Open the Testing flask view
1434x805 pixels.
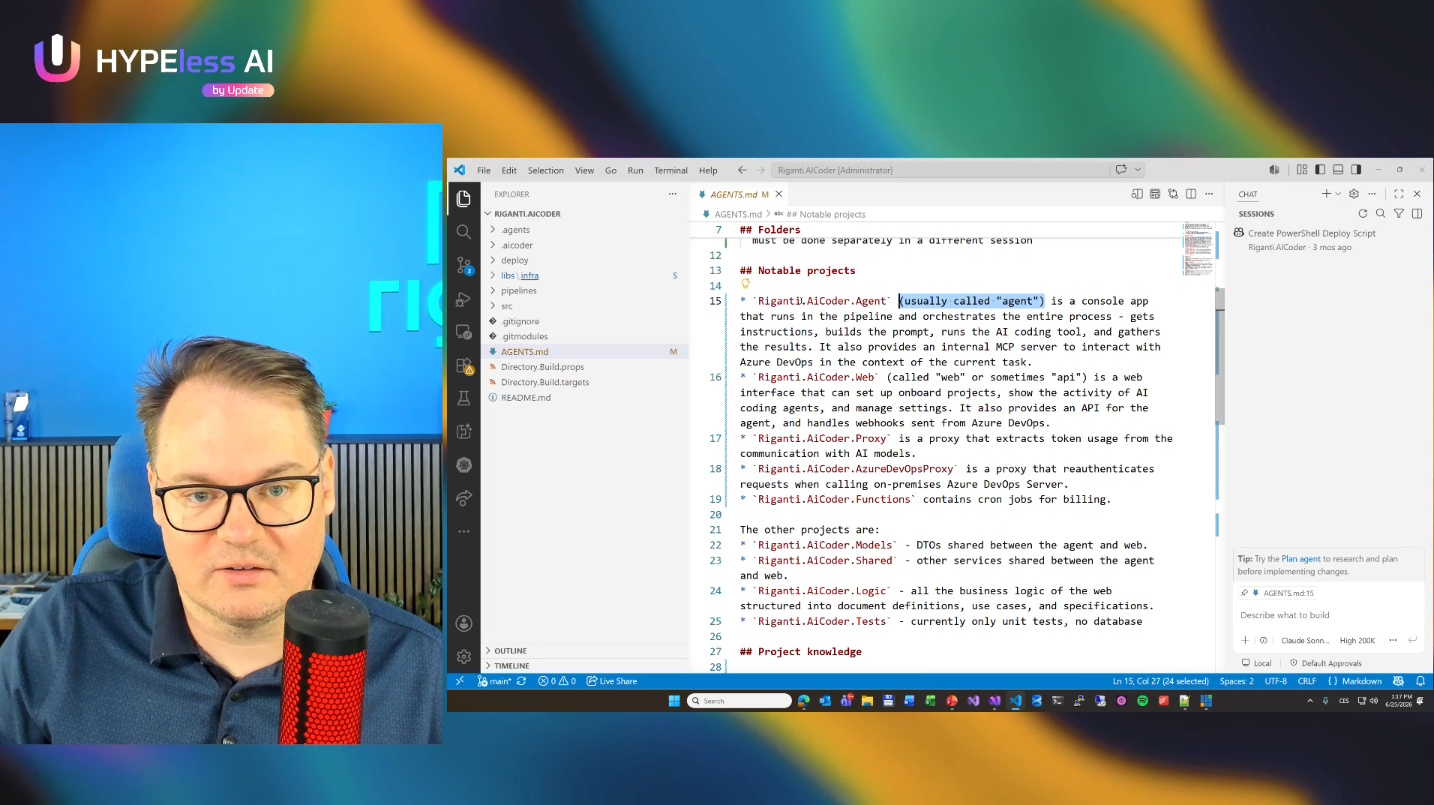coord(463,398)
